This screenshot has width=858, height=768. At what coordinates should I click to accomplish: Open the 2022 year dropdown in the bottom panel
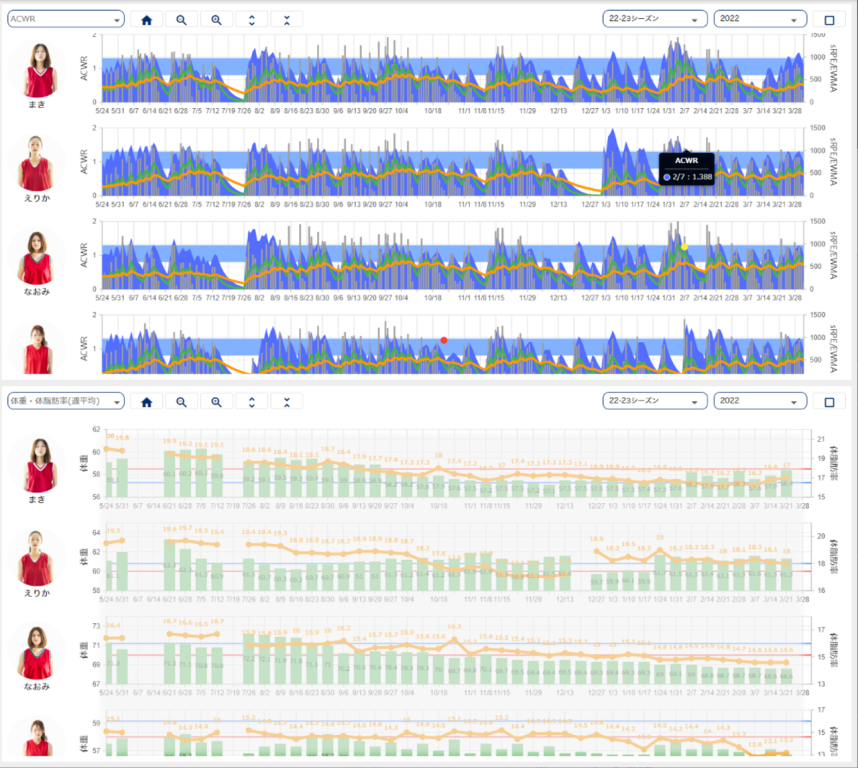(760, 401)
